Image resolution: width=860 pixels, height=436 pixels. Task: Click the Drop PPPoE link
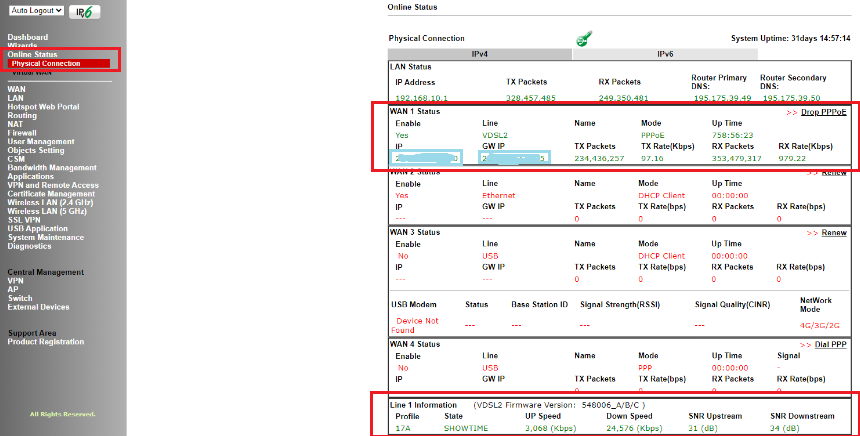click(x=822, y=112)
